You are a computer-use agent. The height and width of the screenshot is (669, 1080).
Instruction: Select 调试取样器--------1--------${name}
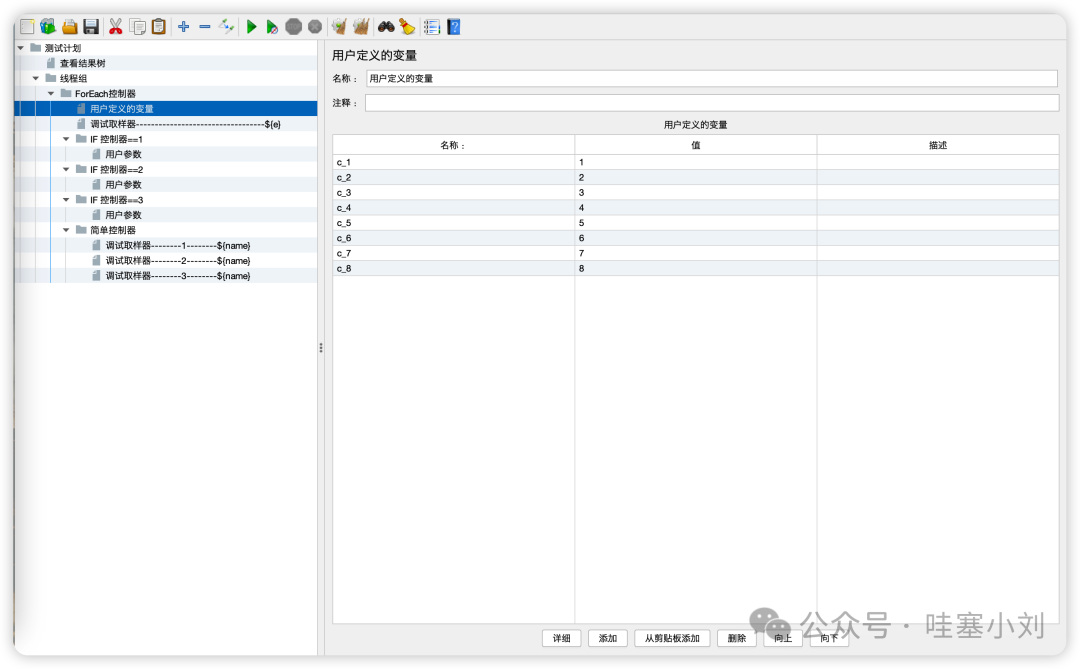[x=177, y=245]
